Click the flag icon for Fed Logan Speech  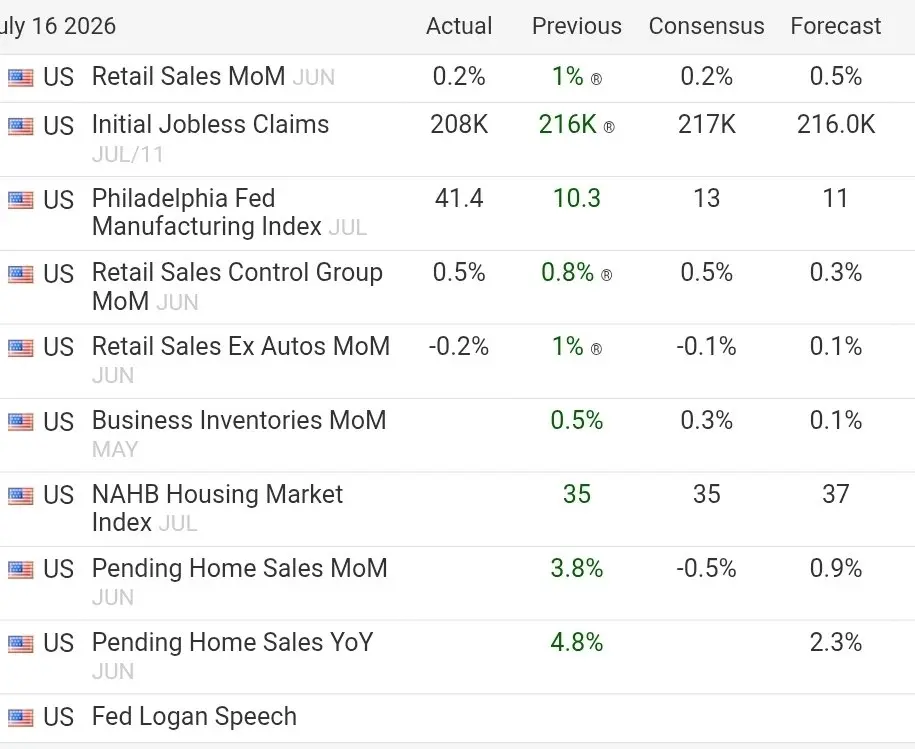[x=20, y=718]
